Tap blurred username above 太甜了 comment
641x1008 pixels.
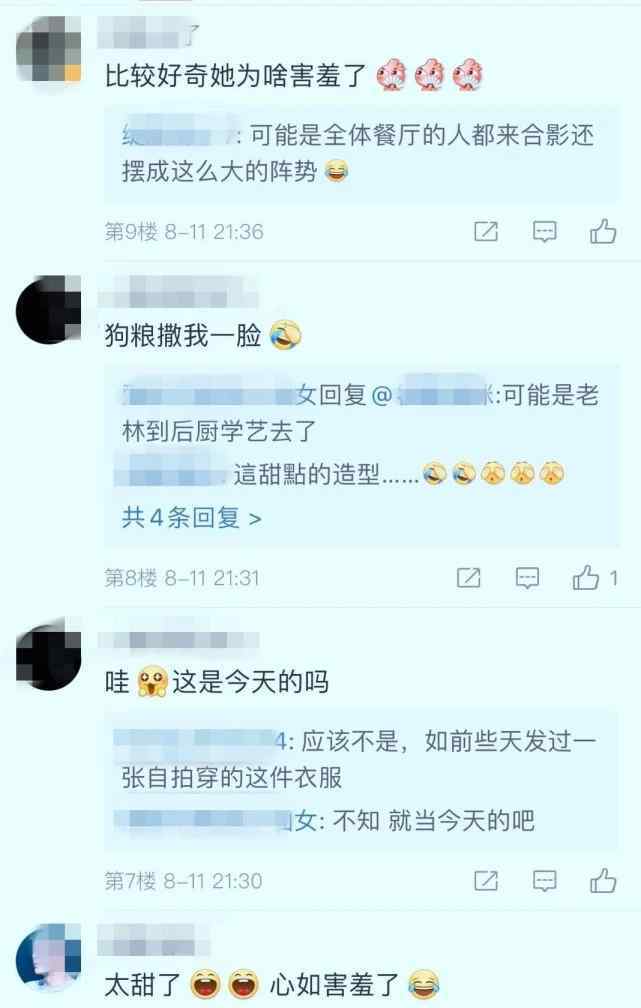pyautogui.click(x=155, y=939)
